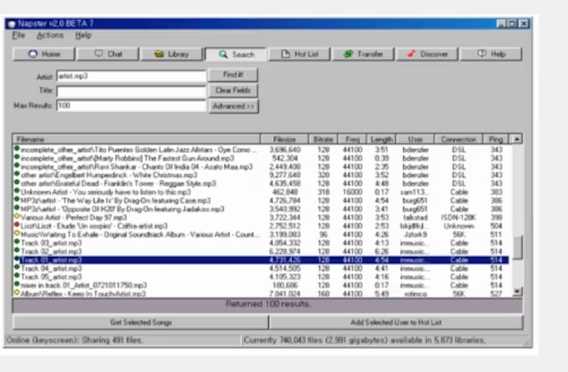Click into the empty Title field
The height and width of the screenshot is (372, 568).
131,91
